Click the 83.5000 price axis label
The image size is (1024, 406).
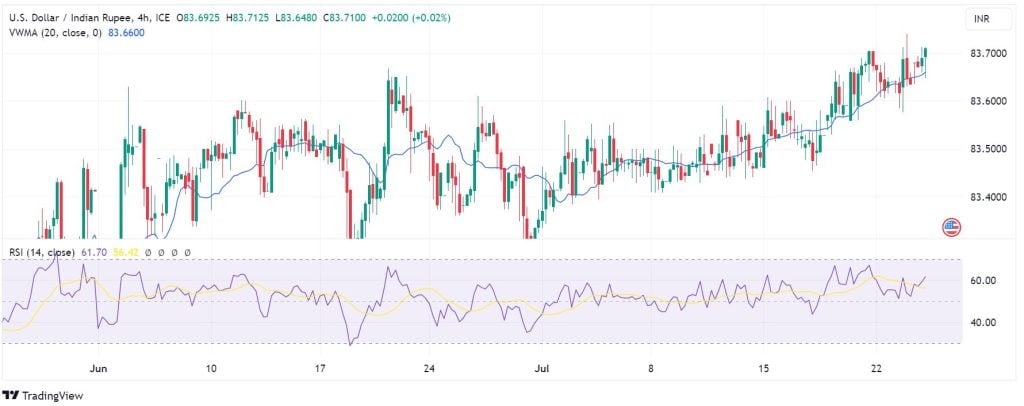point(986,149)
